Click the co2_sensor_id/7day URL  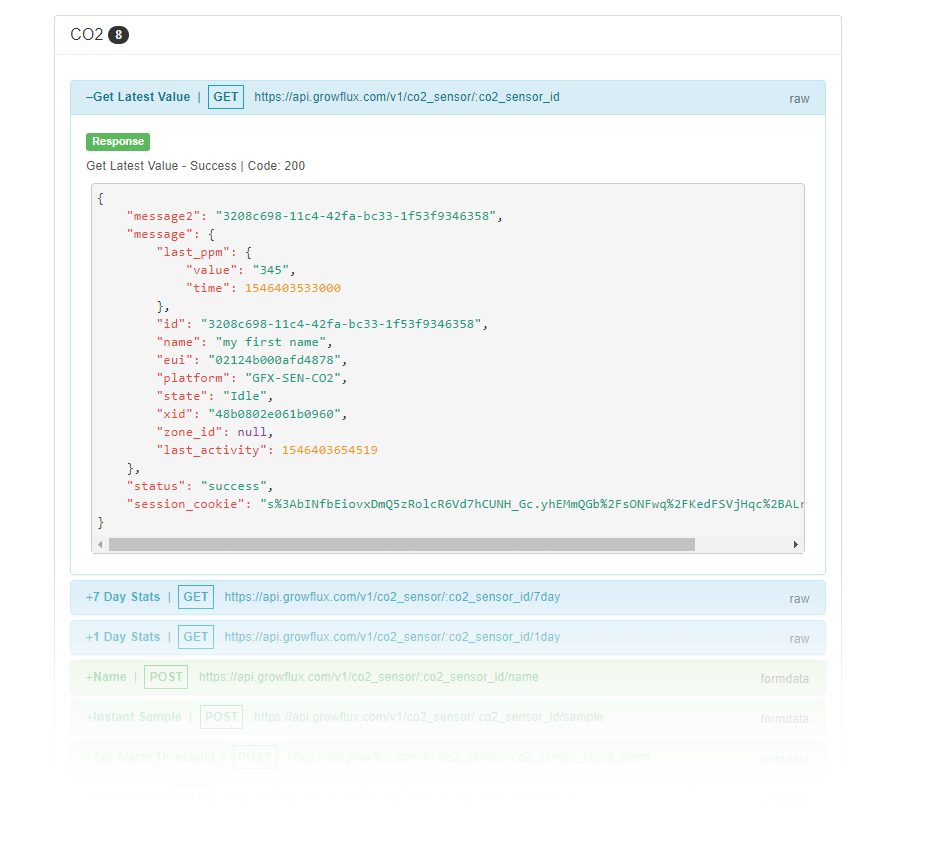click(392, 597)
